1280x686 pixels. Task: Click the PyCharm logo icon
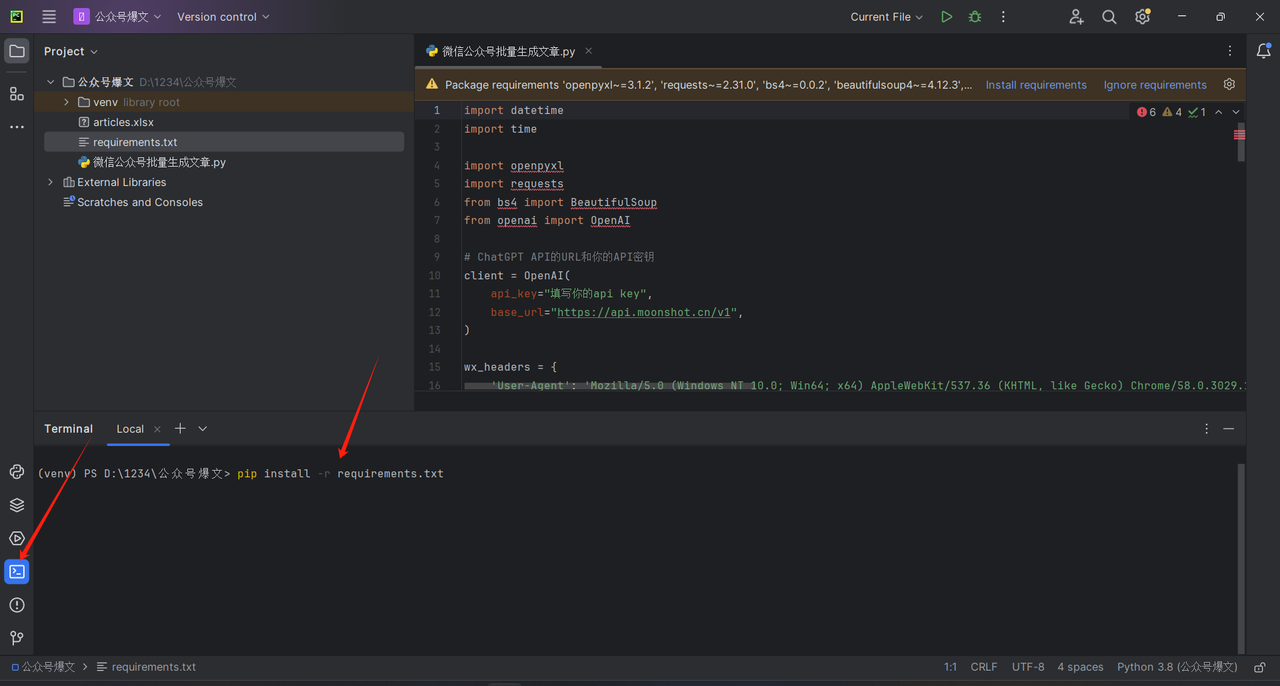coord(17,17)
